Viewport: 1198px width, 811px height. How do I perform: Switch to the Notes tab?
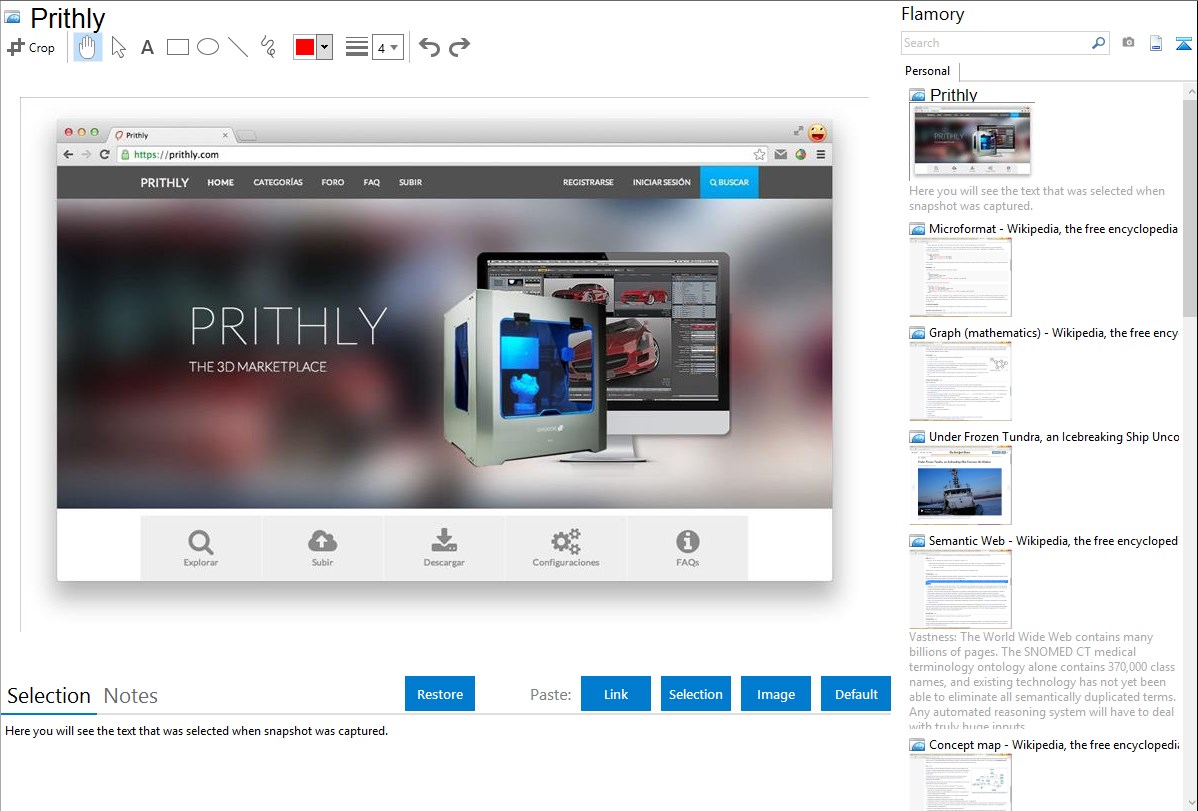pos(131,696)
